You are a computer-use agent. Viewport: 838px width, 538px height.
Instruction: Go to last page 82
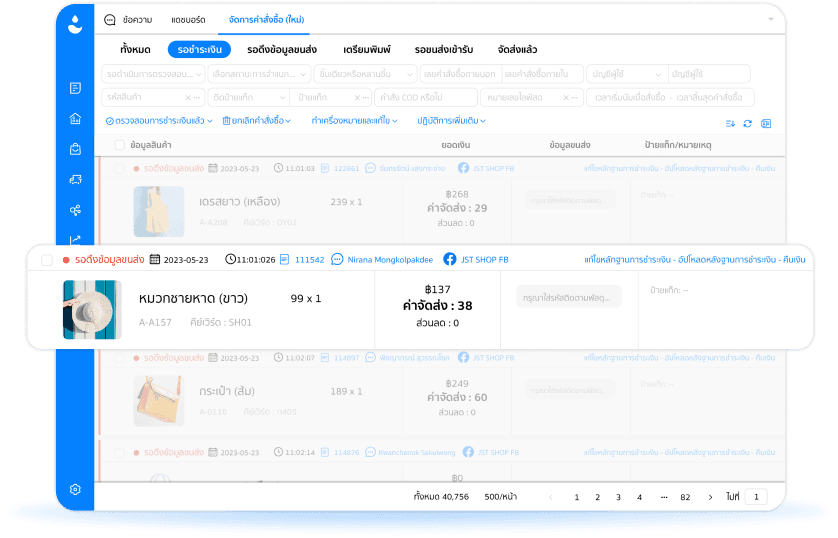coord(685,497)
